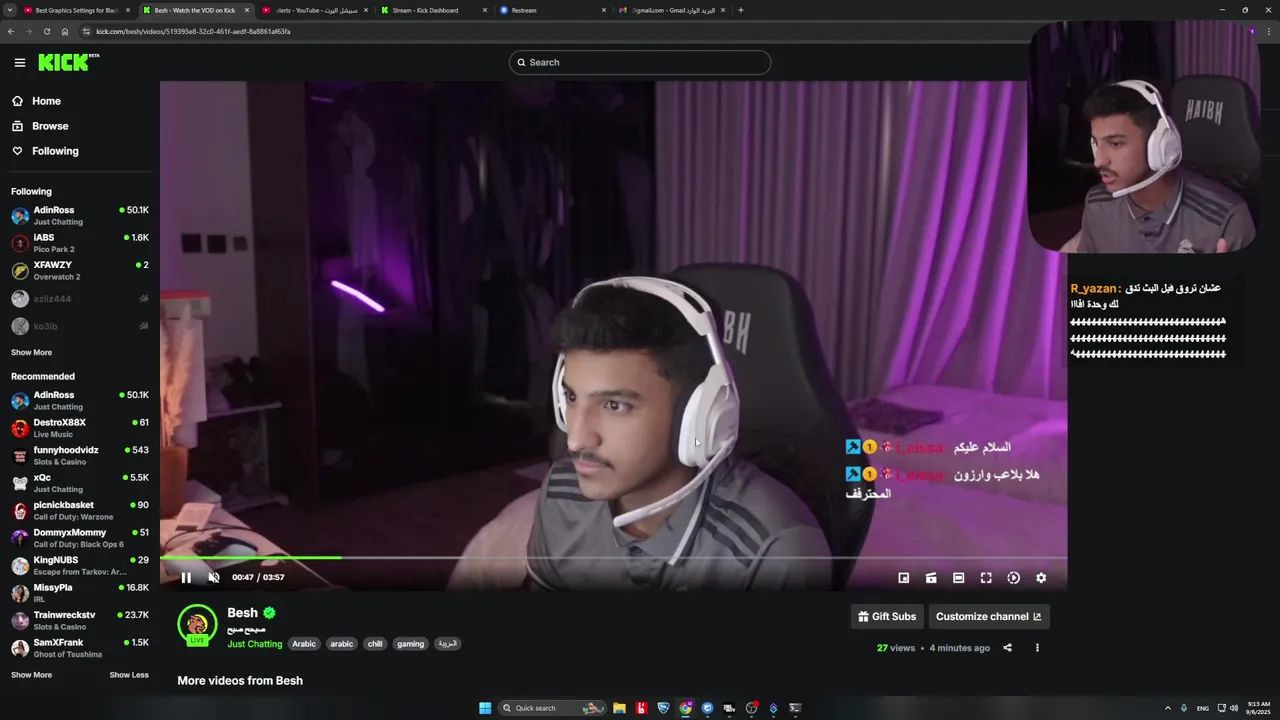Pause the video playback
Viewport: 1280px width, 720px height.
tap(186, 577)
